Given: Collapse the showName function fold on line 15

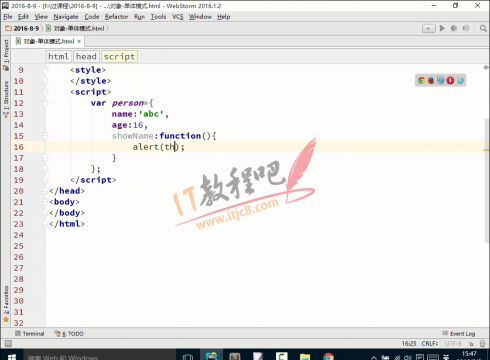Looking at the screenshot, I should point(45,136).
